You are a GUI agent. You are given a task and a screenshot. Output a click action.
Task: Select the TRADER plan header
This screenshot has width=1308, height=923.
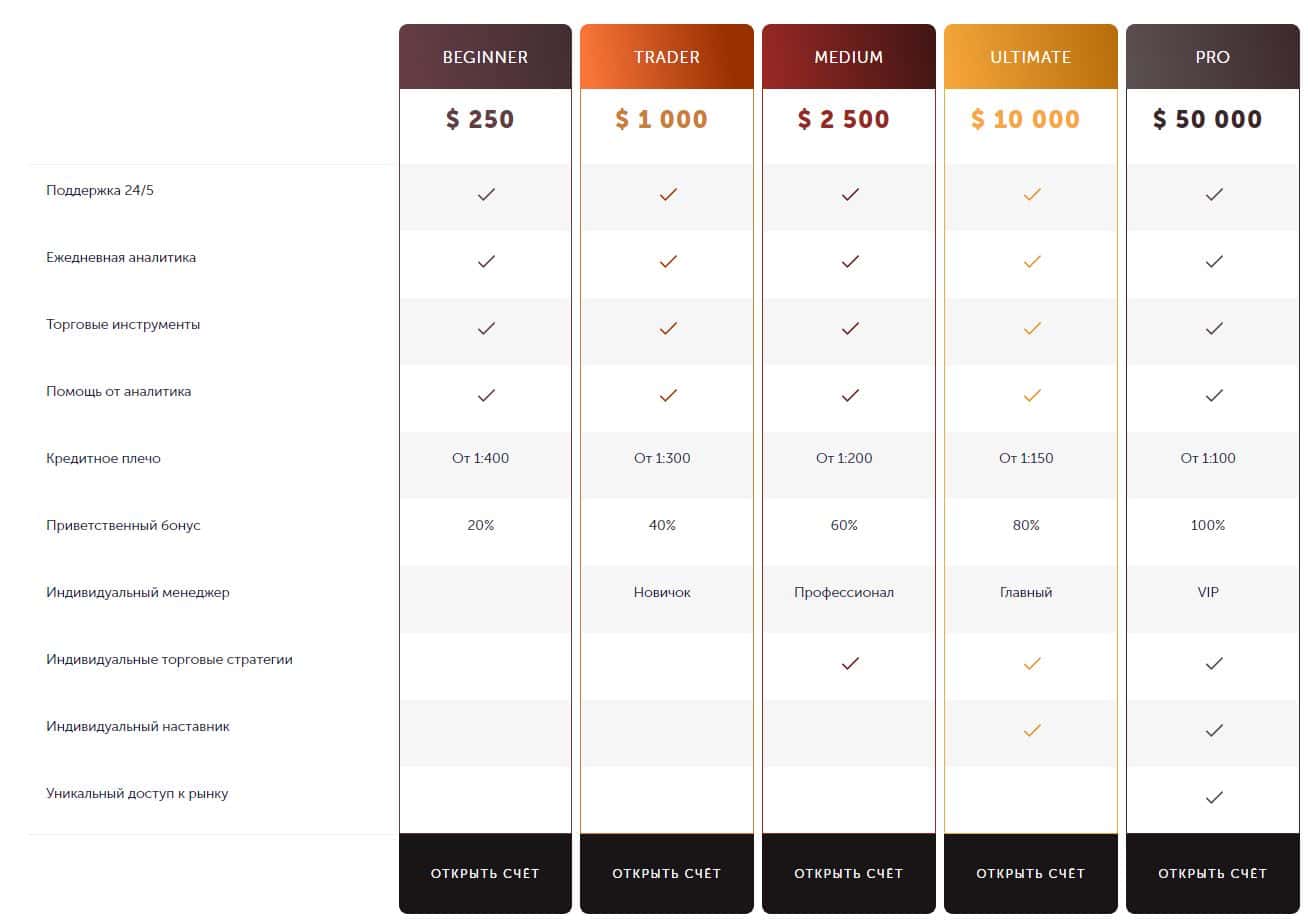pos(667,57)
